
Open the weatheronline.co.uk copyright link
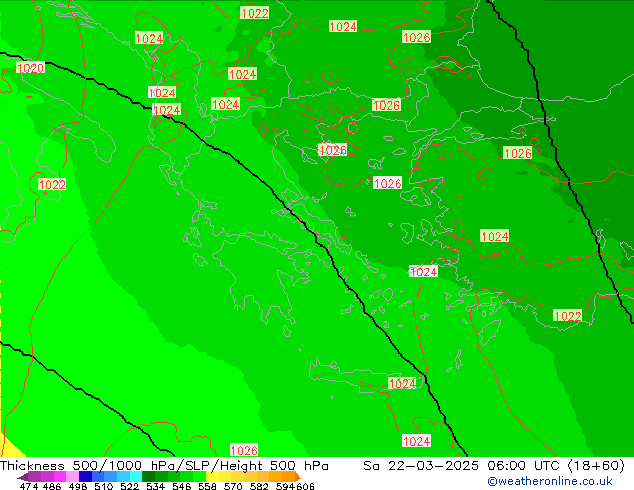point(550,481)
